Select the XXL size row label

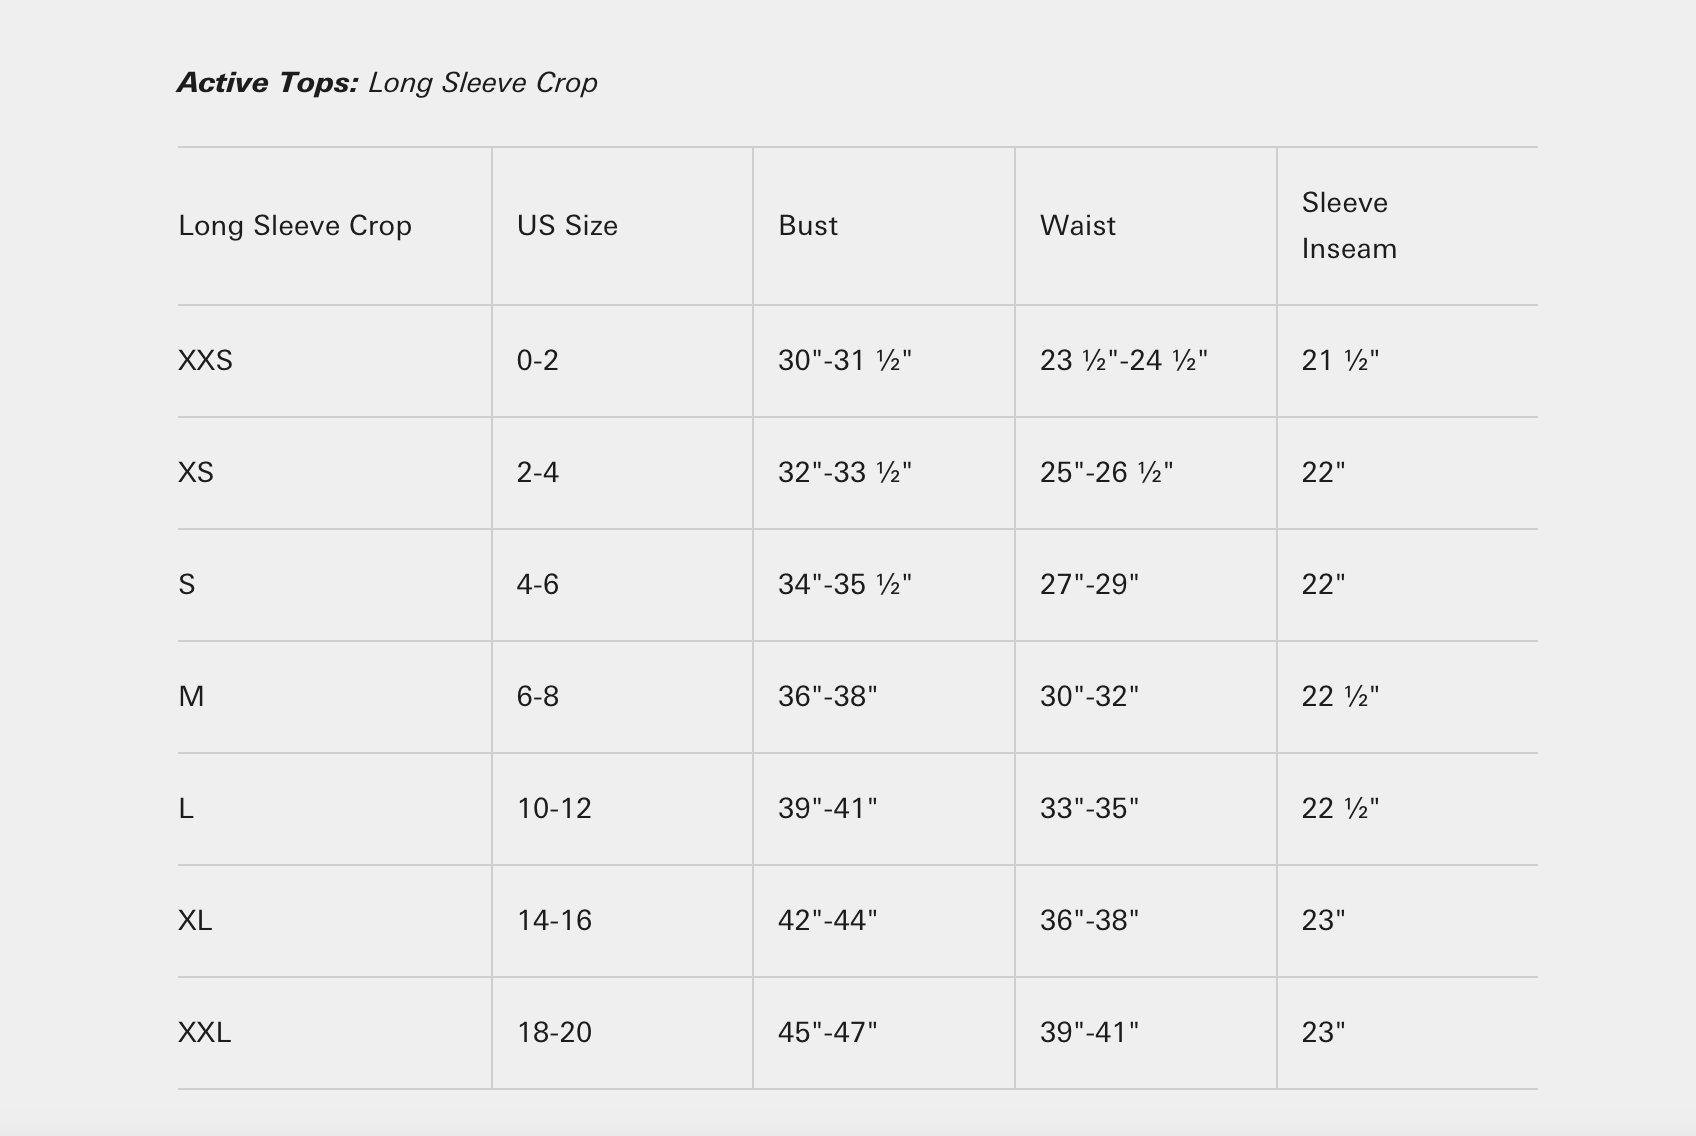click(x=204, y=1032)
